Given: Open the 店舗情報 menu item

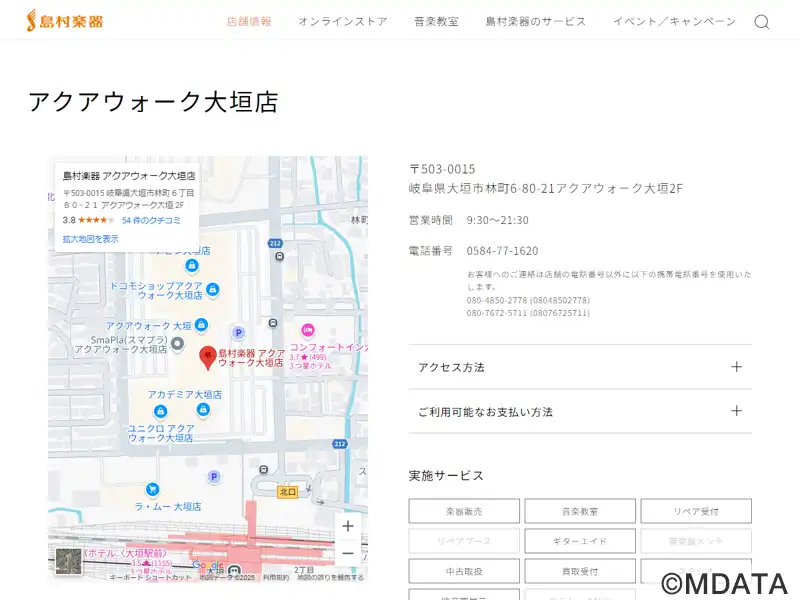Looking at the screenshot, I should pyautogui.click(x=249, y=21).
